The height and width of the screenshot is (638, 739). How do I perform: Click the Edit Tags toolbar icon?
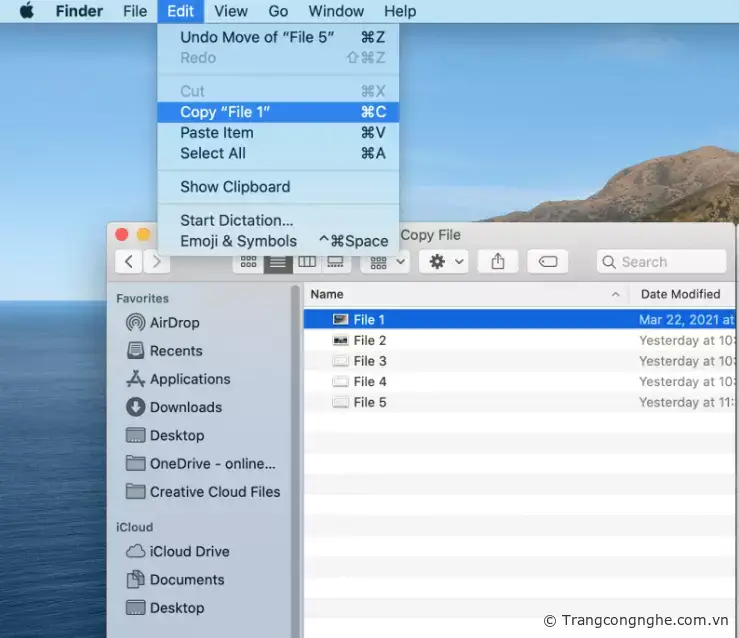[547, 262]
